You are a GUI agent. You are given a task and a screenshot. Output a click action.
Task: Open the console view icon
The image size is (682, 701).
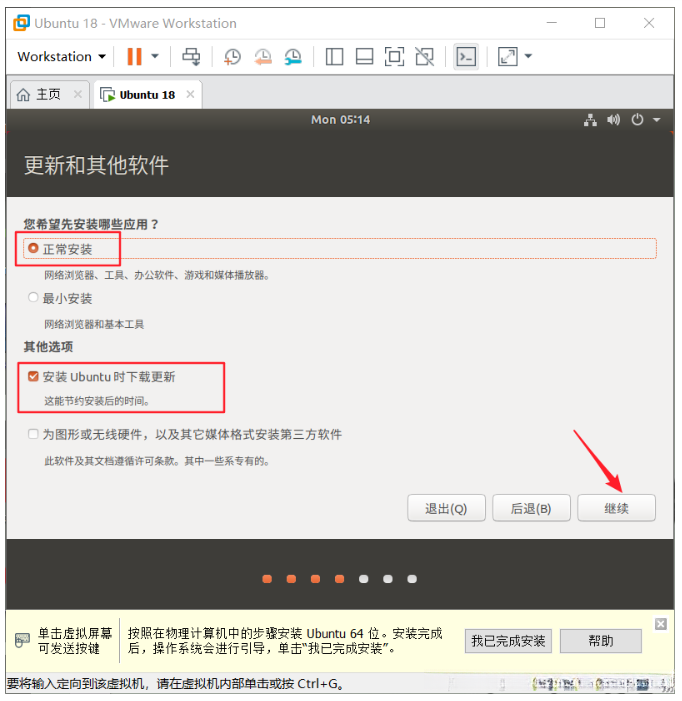(466, 57)
